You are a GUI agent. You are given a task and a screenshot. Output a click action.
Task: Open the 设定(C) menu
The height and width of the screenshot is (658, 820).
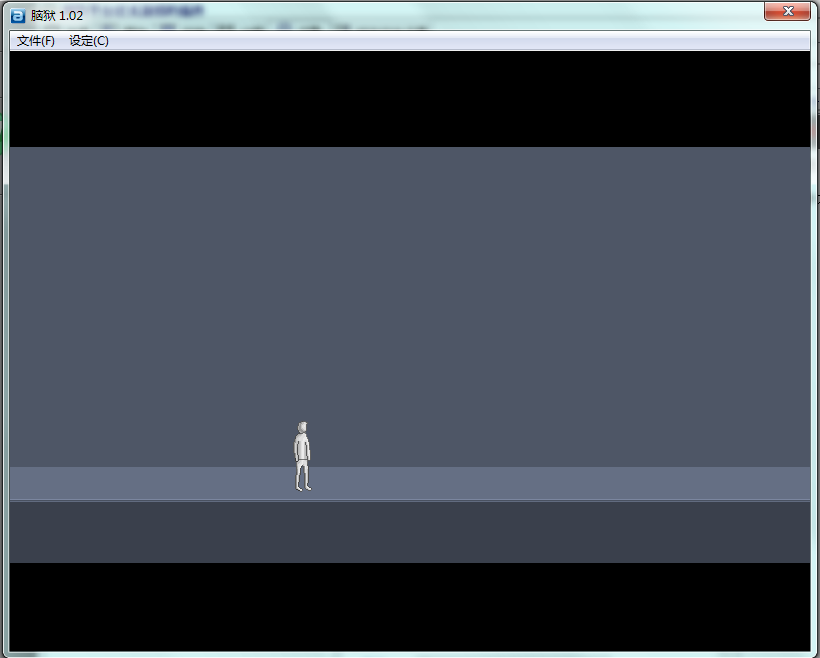(89, 41)
